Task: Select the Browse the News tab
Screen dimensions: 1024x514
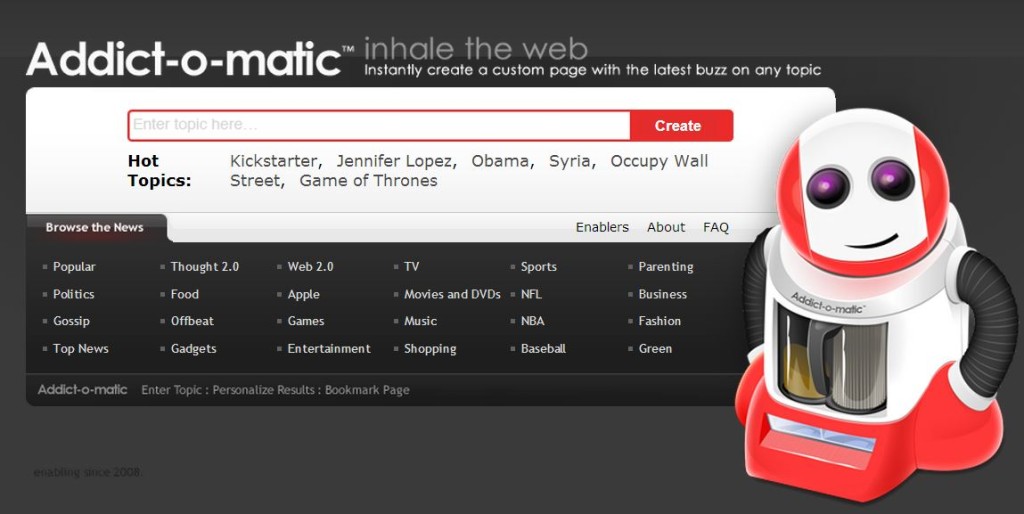Action: pyautogui.click(x=95, y=227)
